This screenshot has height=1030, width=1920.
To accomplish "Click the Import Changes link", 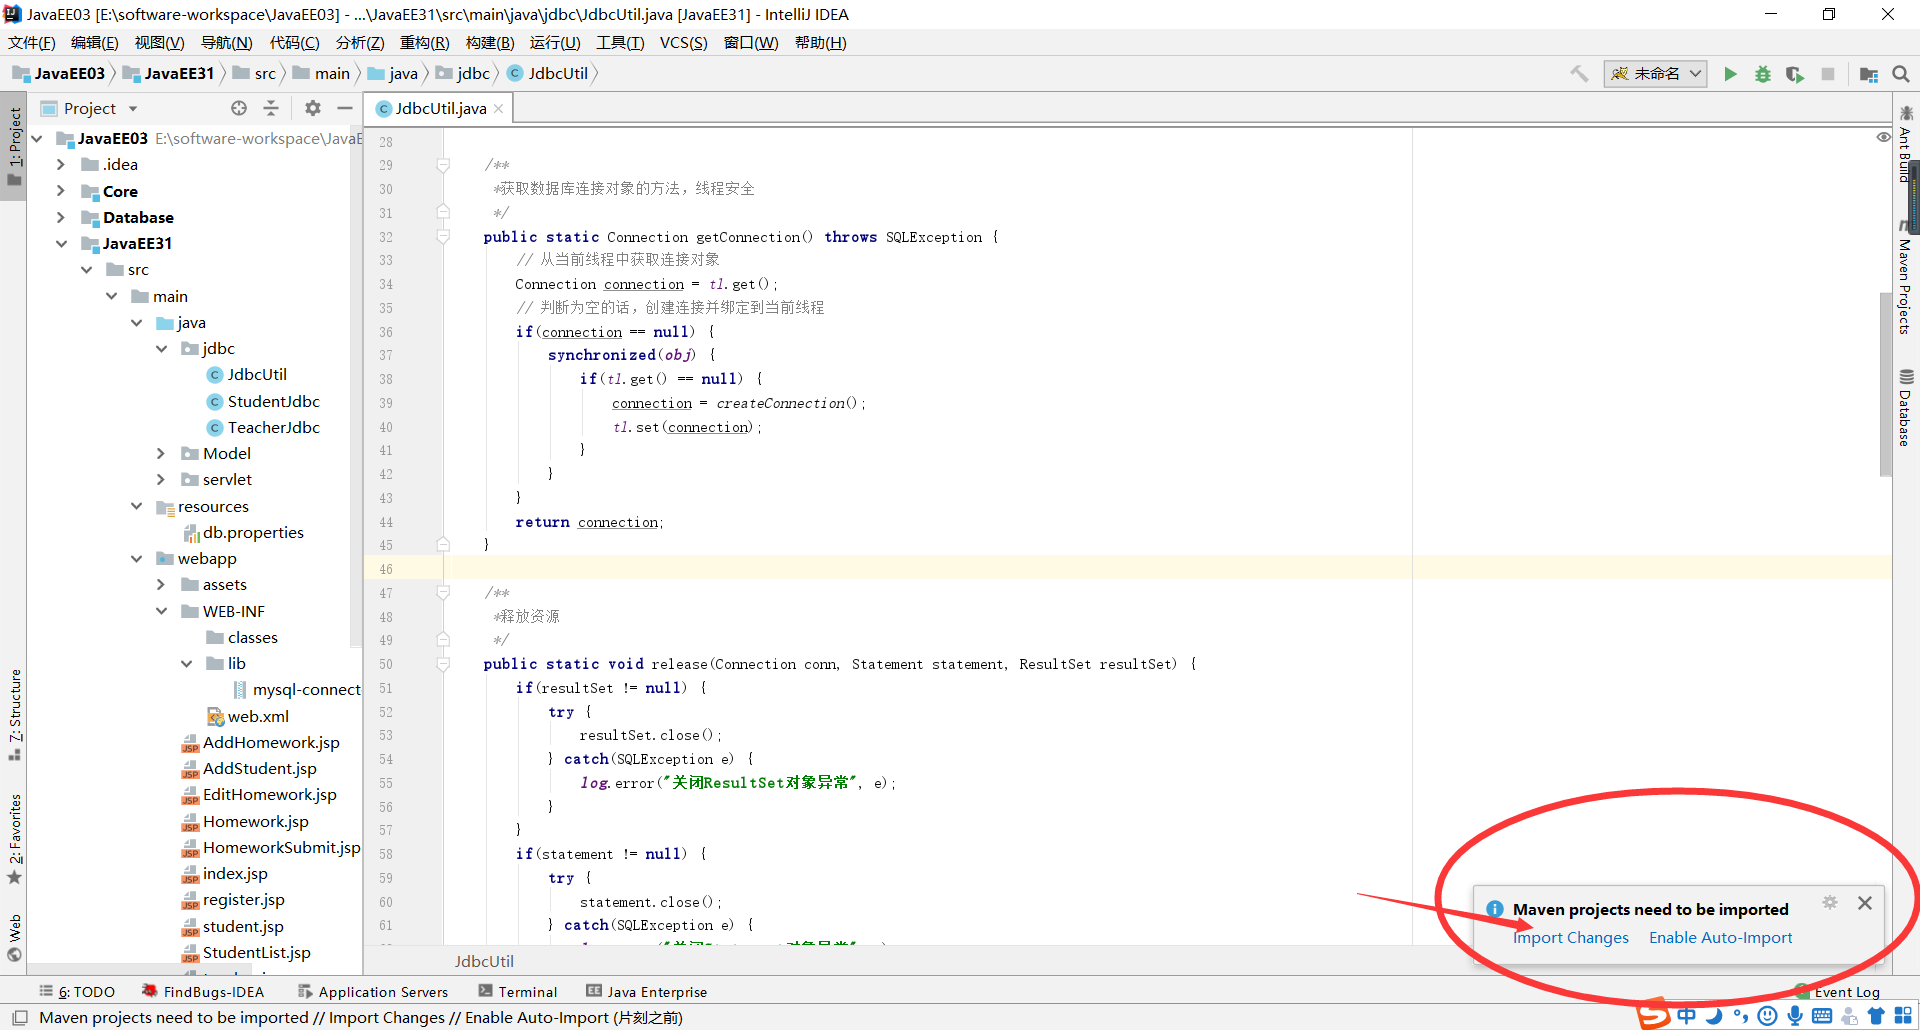I will 1571,938.
